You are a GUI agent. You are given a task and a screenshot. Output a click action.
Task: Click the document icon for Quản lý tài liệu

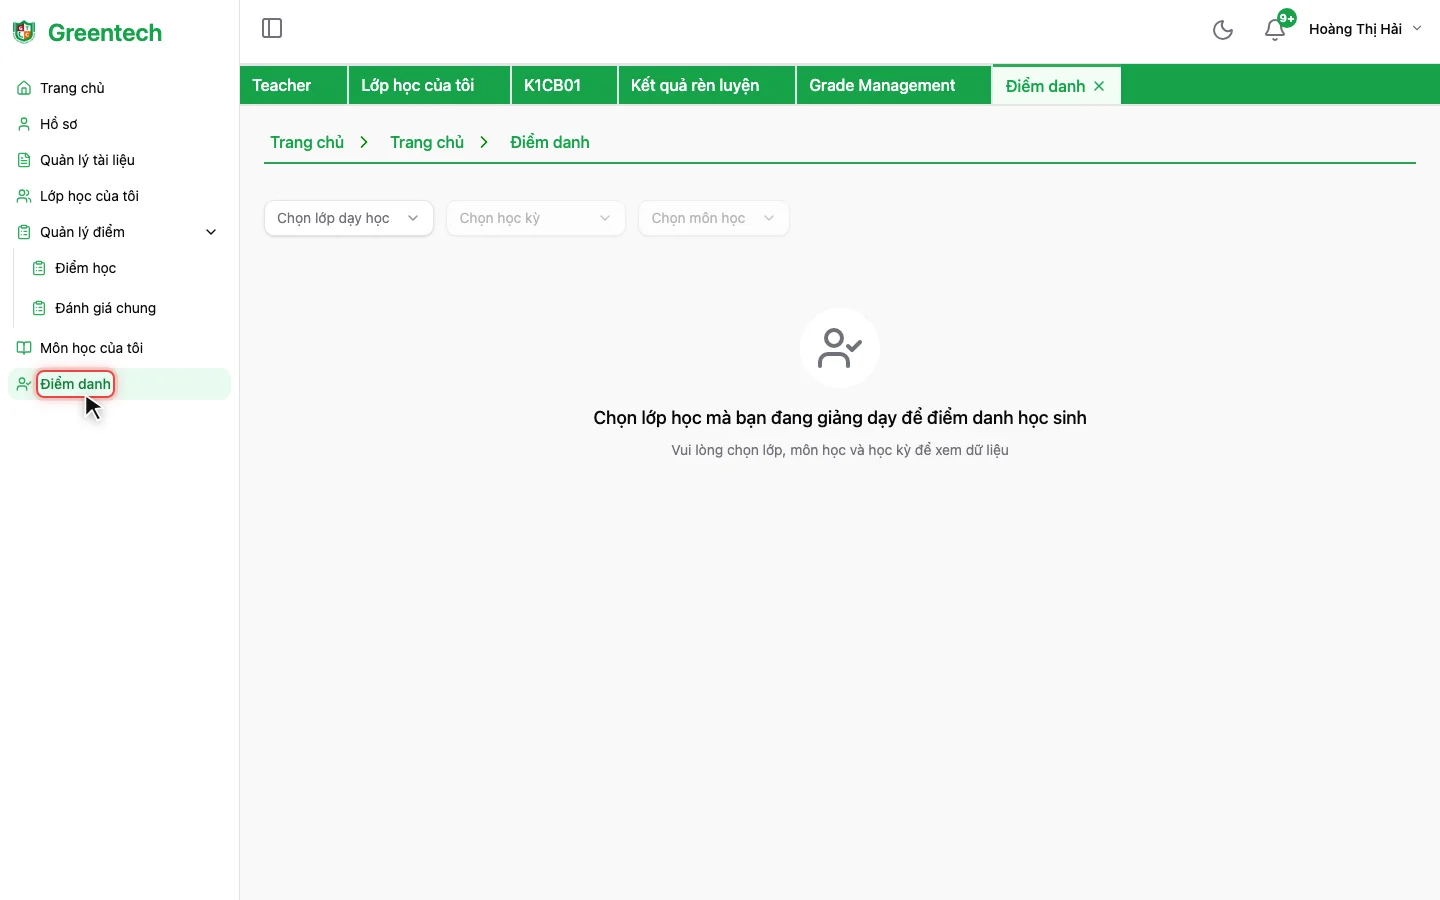click(x=24, y=160)
